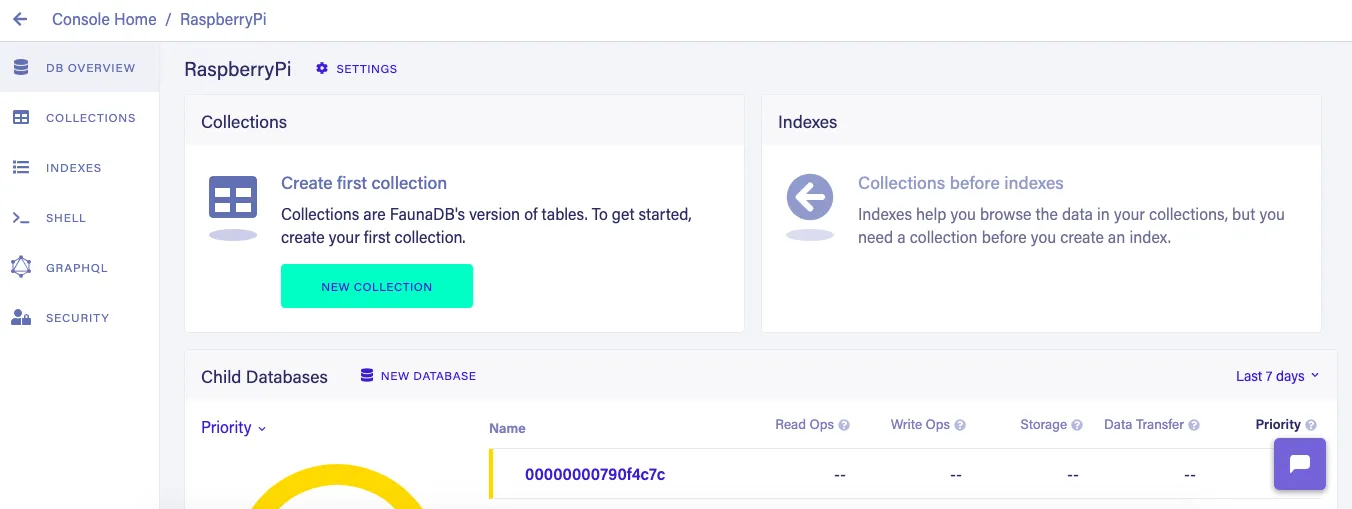Click the Storage help icon

coord(1077,425)
